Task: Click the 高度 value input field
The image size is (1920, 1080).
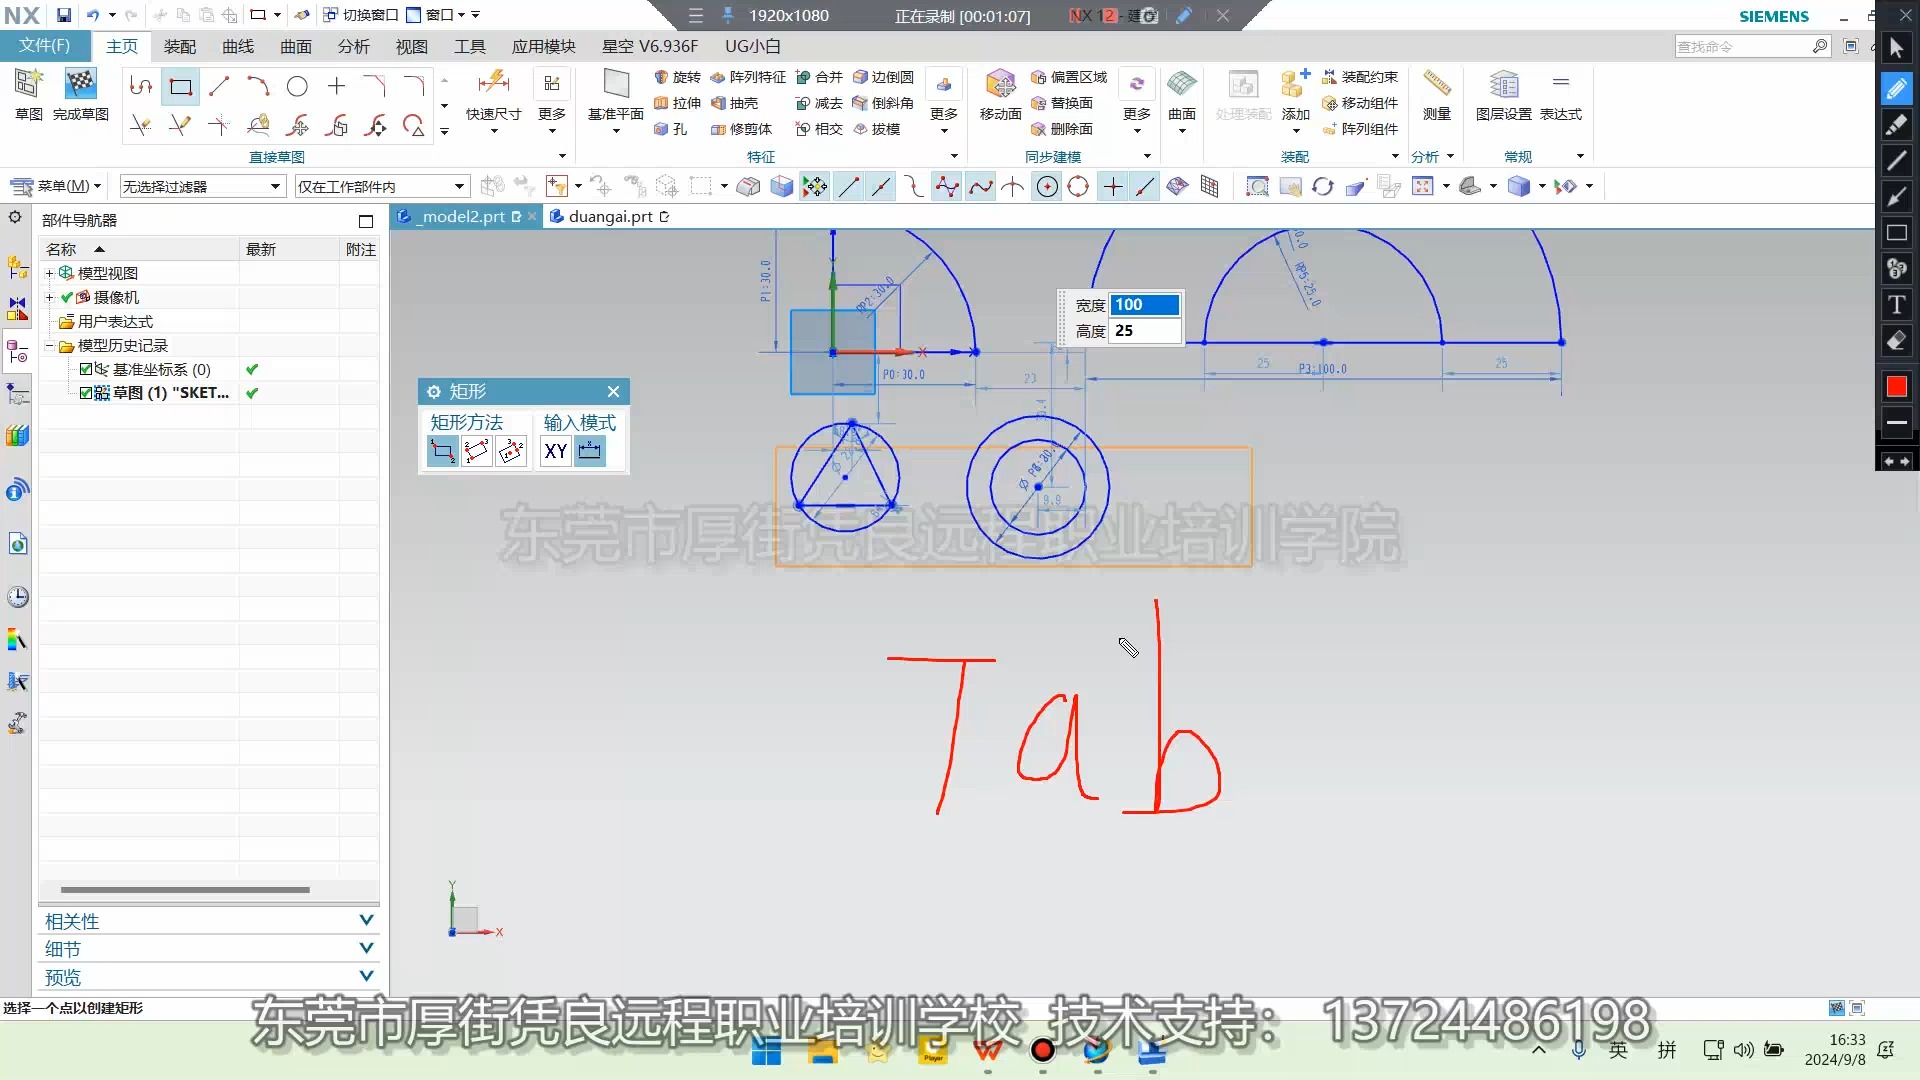Action: (x=1144, y=331)
